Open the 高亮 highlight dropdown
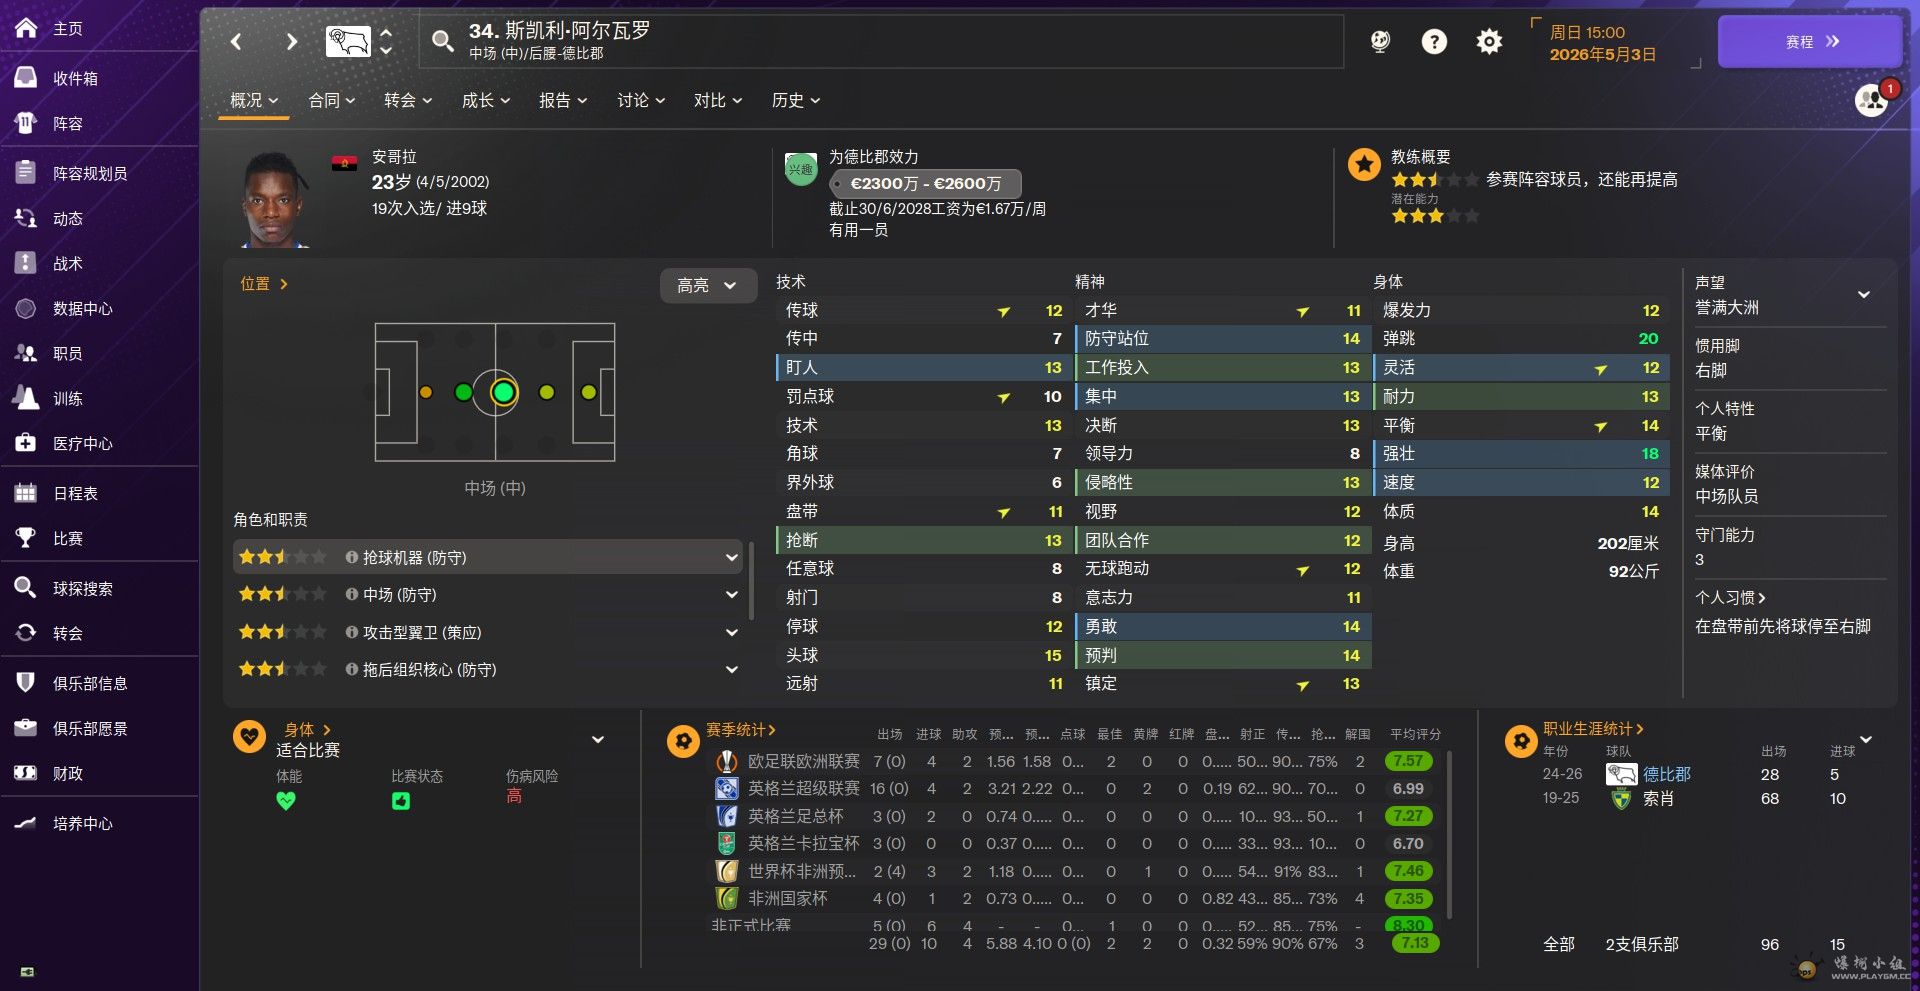Viewport: 1920px width, 991px height. [707, 286]
